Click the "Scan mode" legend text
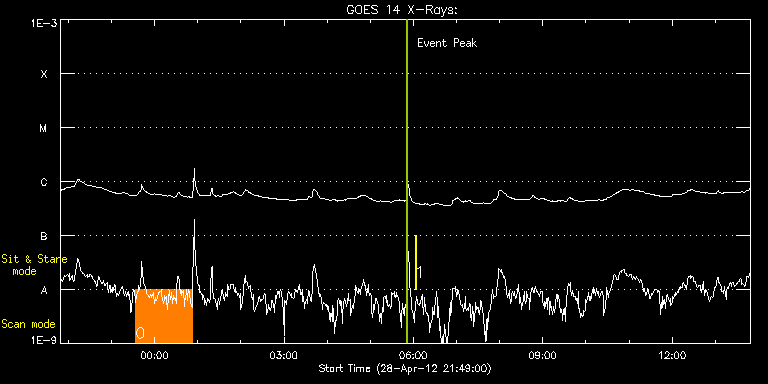Image resolution: width=768 pixels, height=384 pixels. click(x=28, y=324)
